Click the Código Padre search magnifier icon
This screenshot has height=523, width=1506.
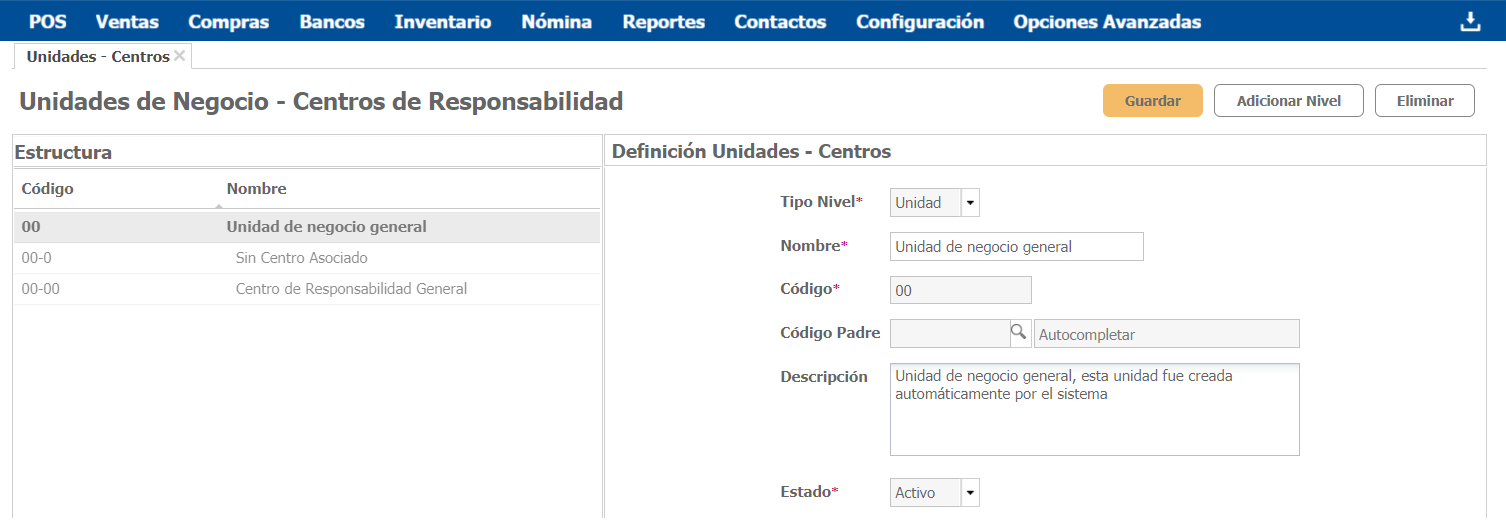(1018, 333)
